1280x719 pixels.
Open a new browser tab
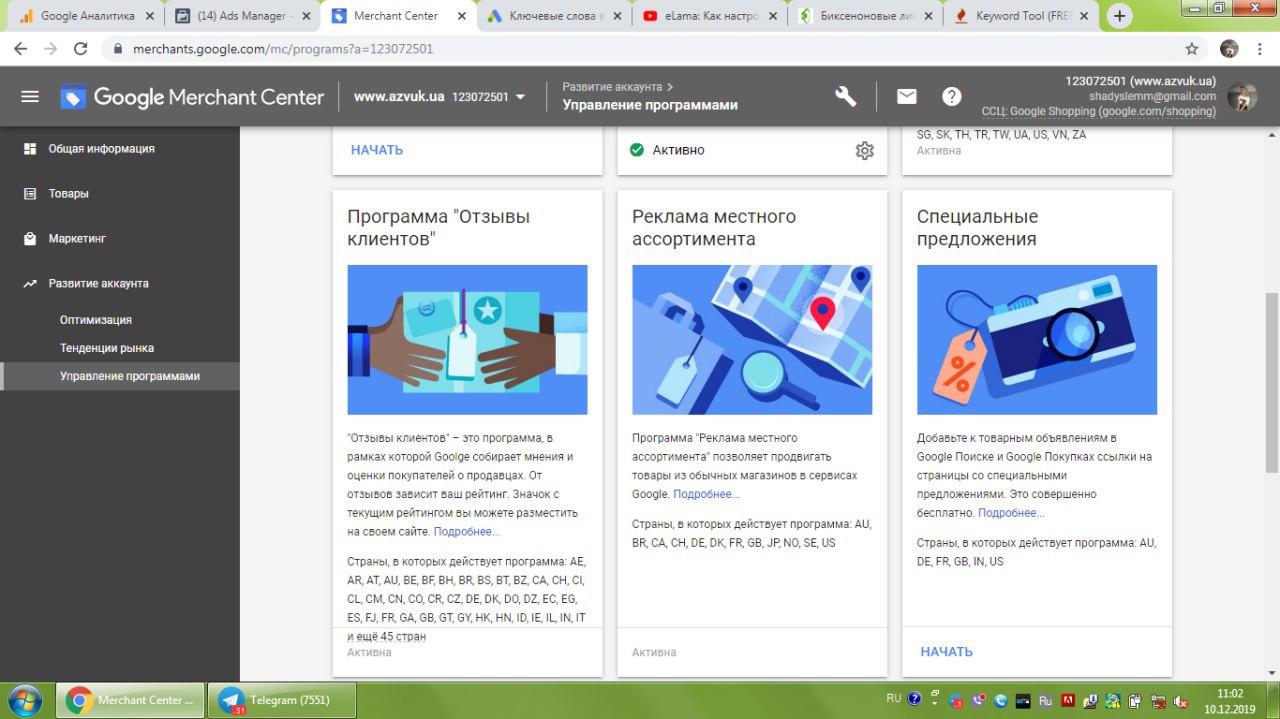[1119, 16]
